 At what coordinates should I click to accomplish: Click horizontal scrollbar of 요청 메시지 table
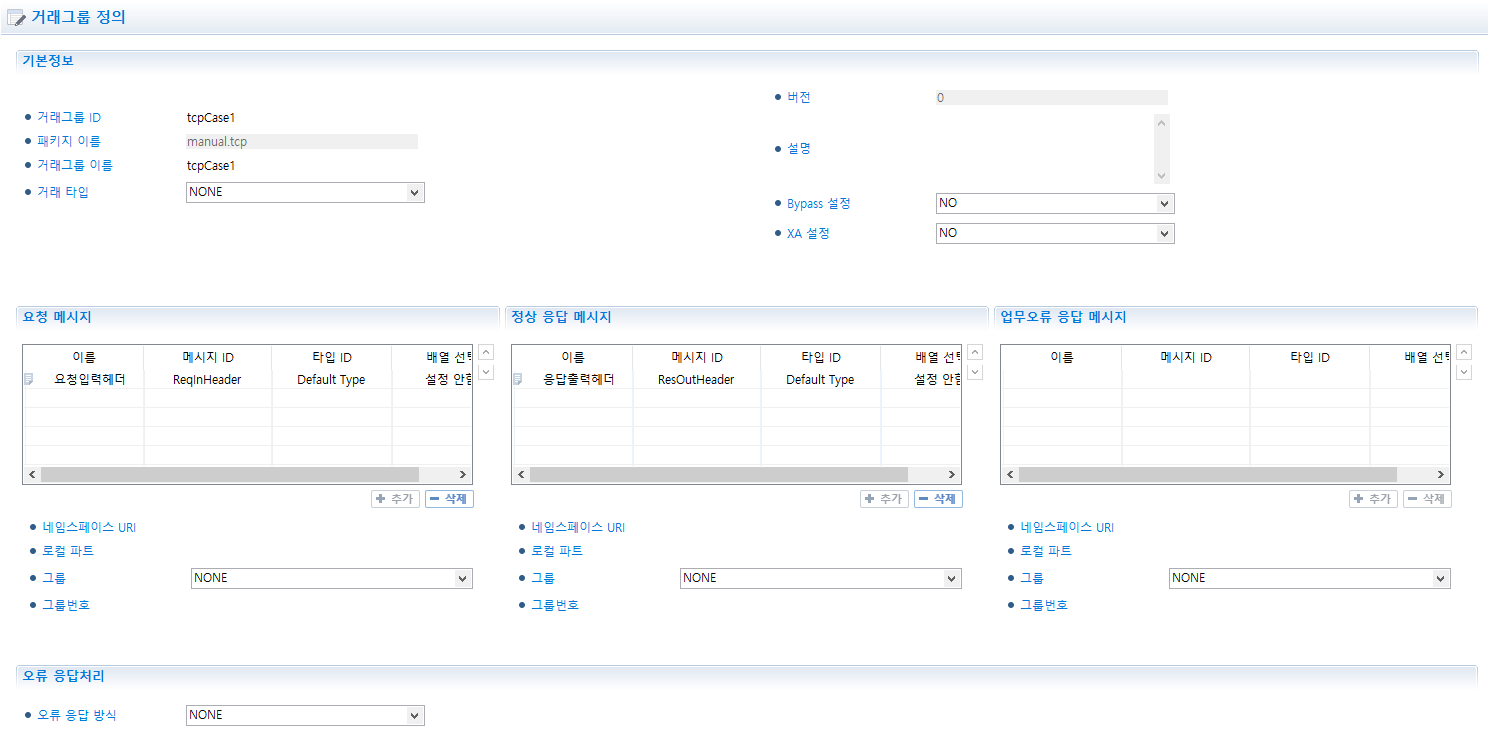[x=230, y=475]
